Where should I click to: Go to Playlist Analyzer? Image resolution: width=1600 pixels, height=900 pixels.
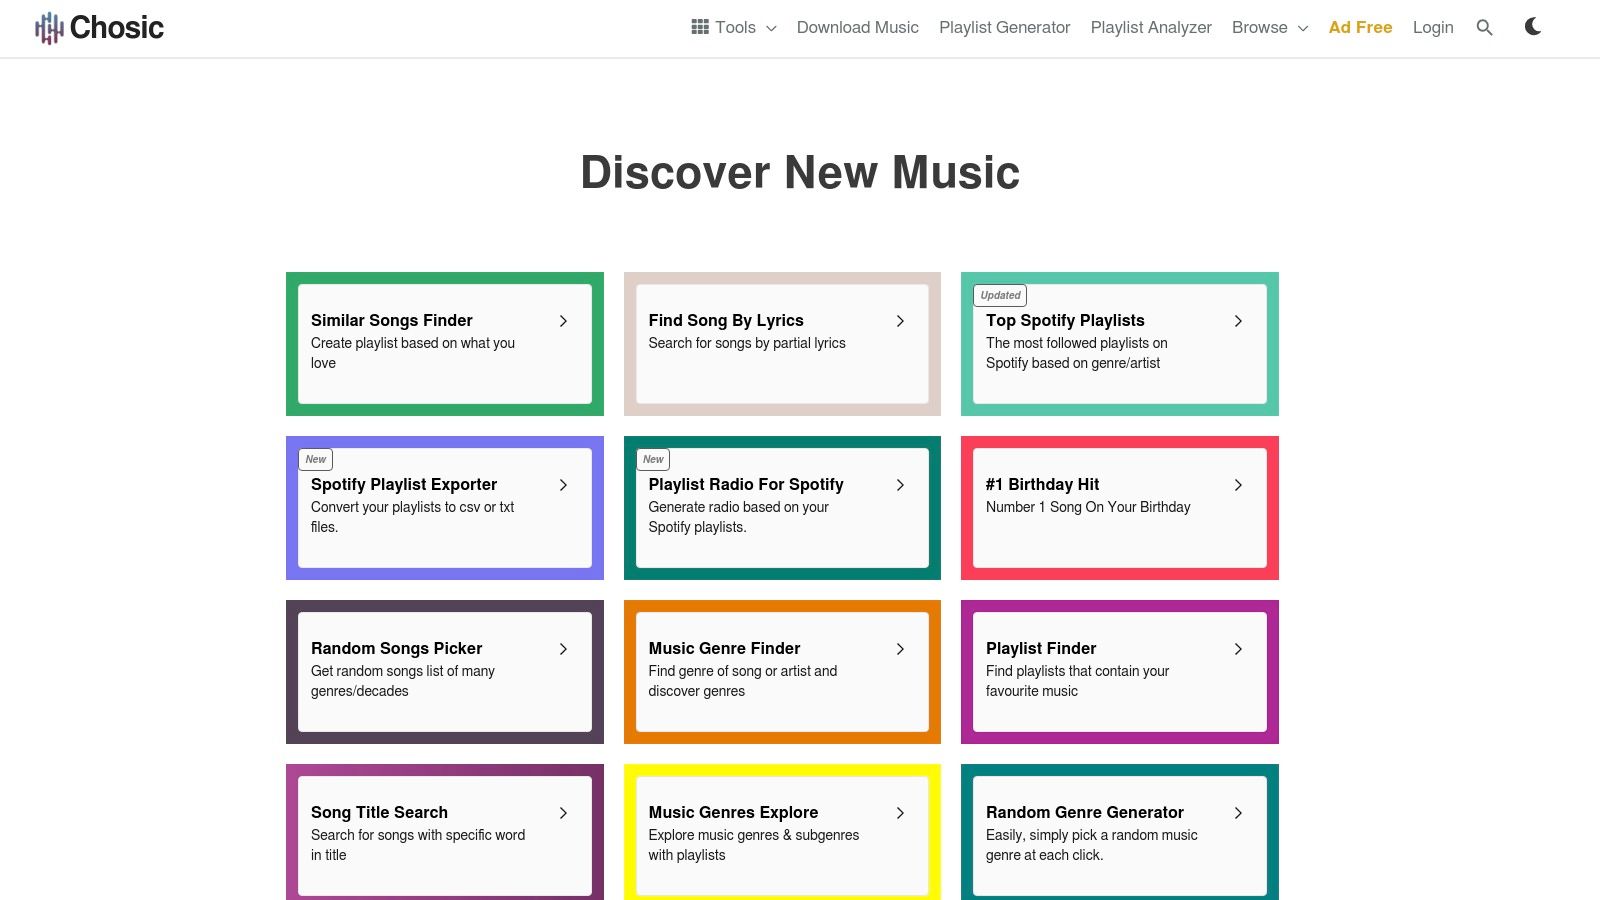pyautogui.click(x=1151, y=27)
